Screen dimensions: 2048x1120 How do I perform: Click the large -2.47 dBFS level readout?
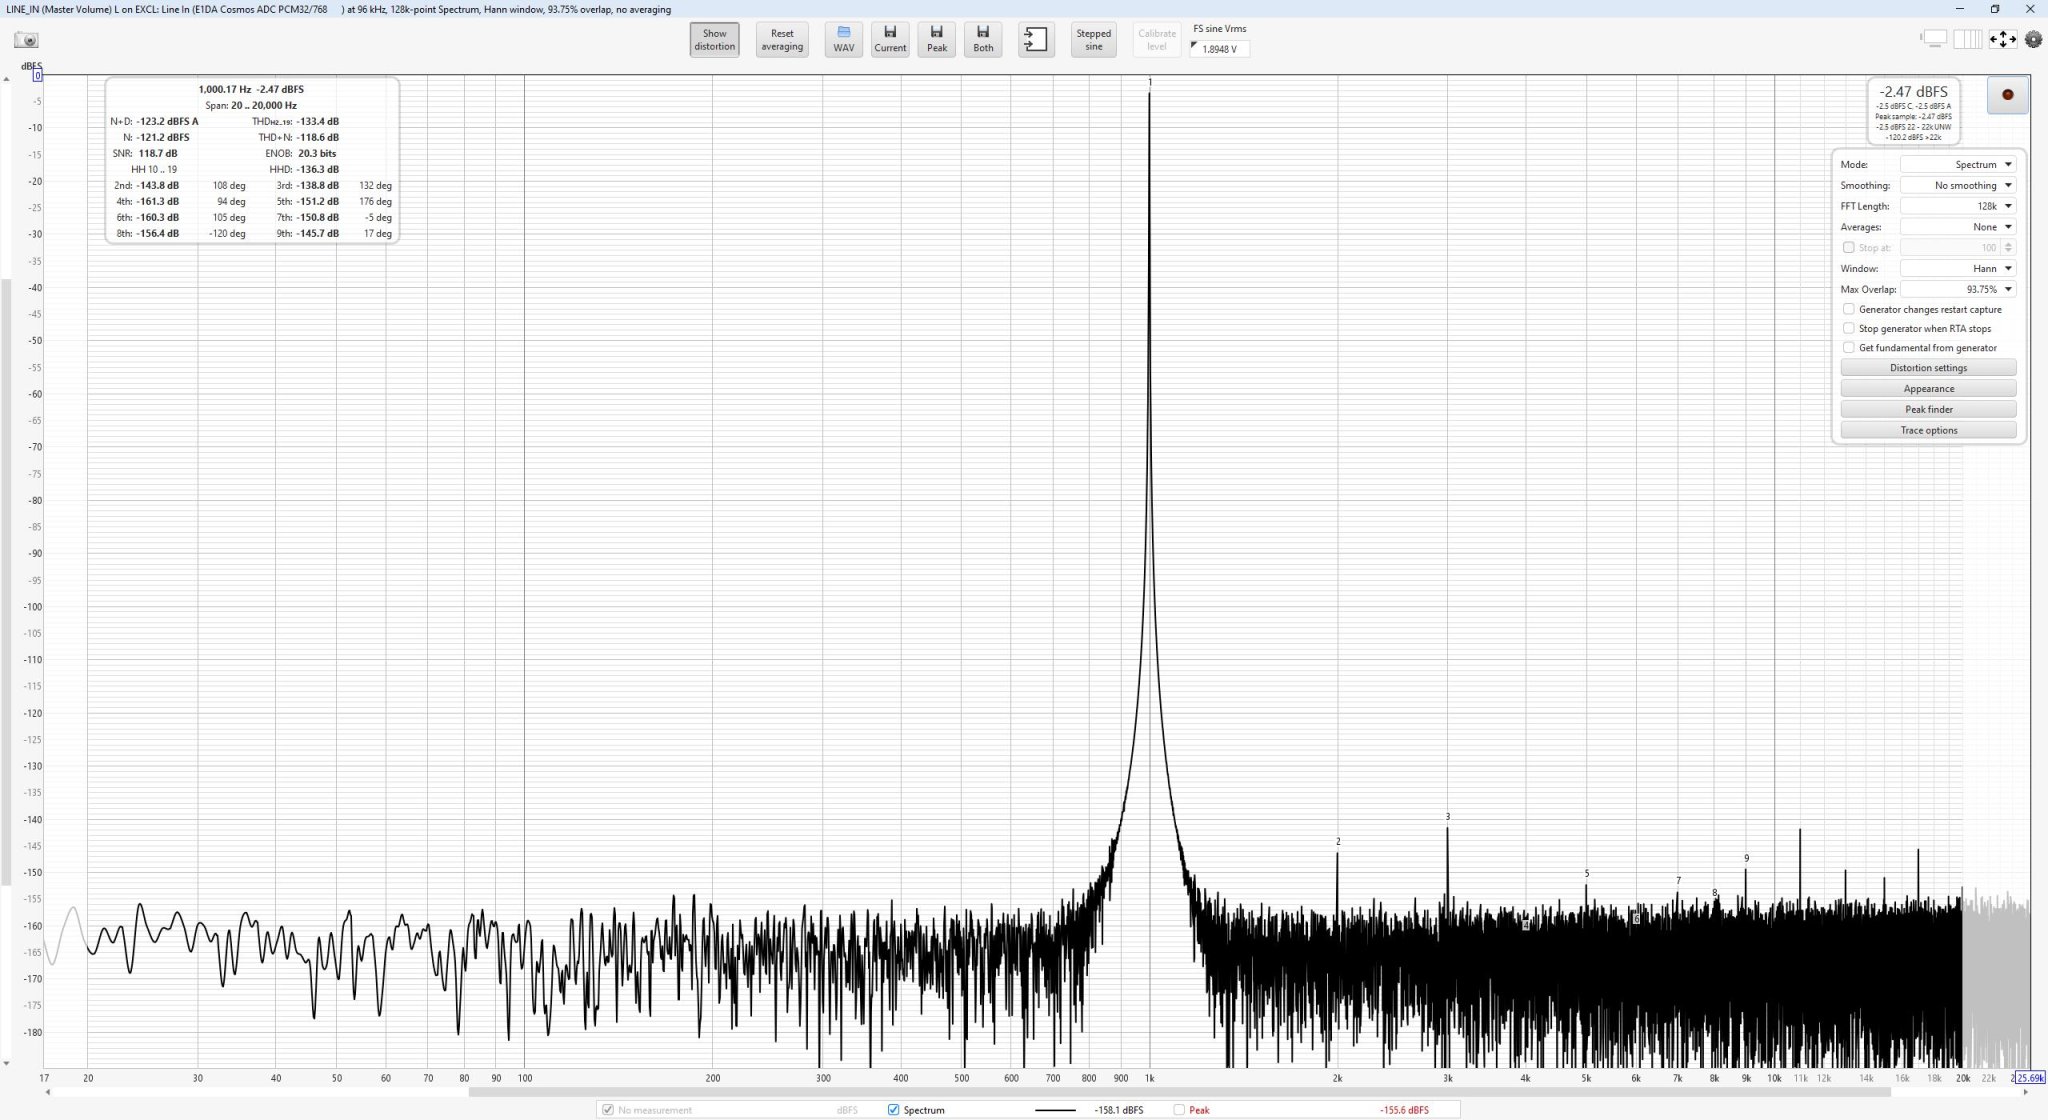[x=1913, y=91]
